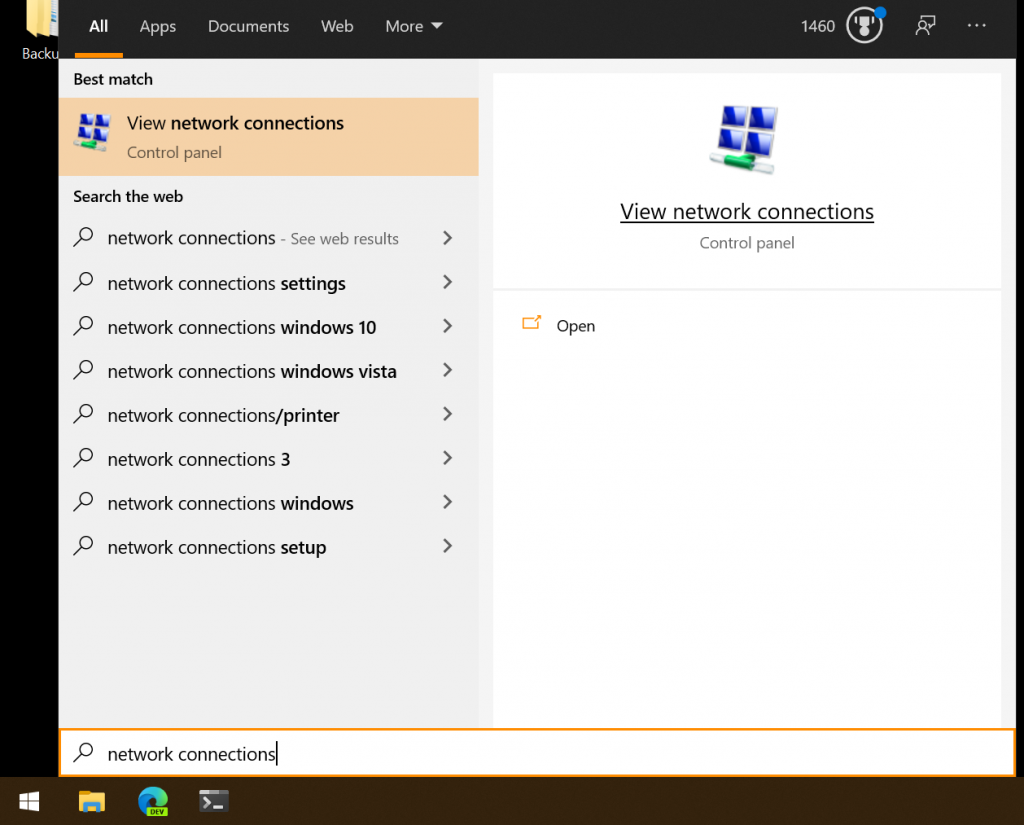1024x825 pixels.
Task: Expand 'network connections - See web results' arrow
Action: point(447,238)
